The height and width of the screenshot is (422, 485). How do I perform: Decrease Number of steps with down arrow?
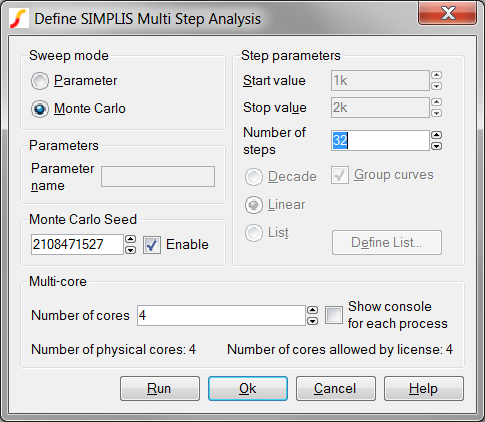pos(437,146)
